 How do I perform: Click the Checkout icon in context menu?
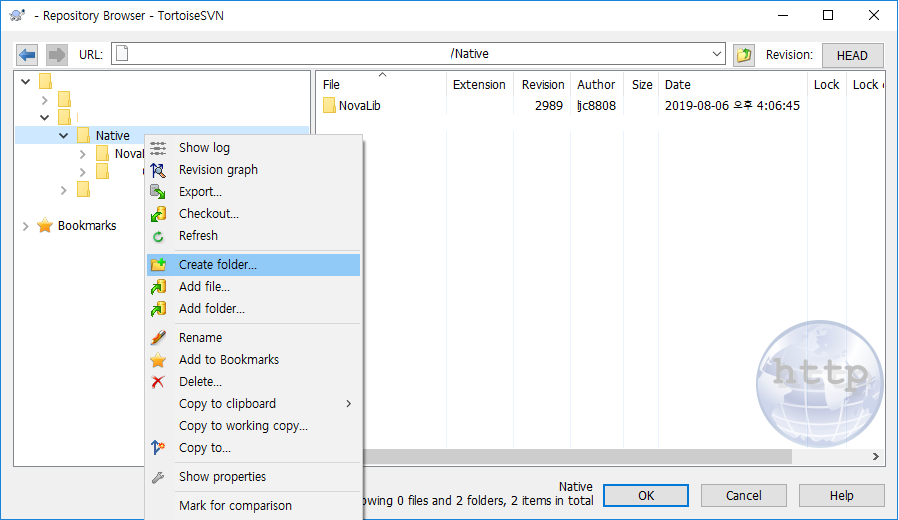(158, 214)
